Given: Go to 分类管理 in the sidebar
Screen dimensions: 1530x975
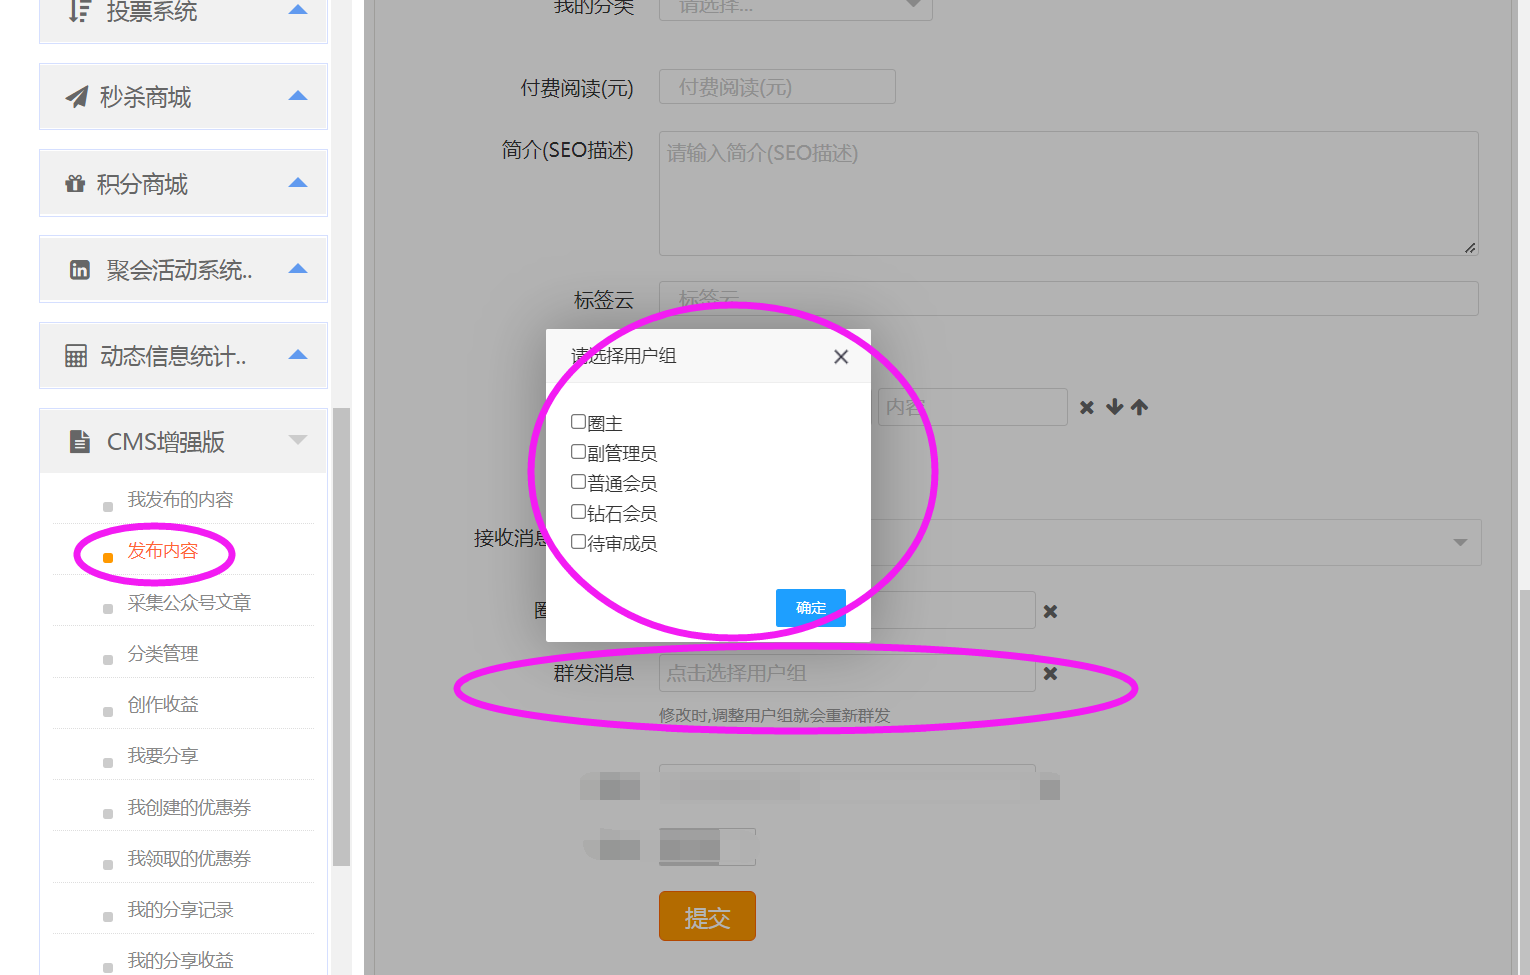Looking at the screenshot, I should 163,654.
